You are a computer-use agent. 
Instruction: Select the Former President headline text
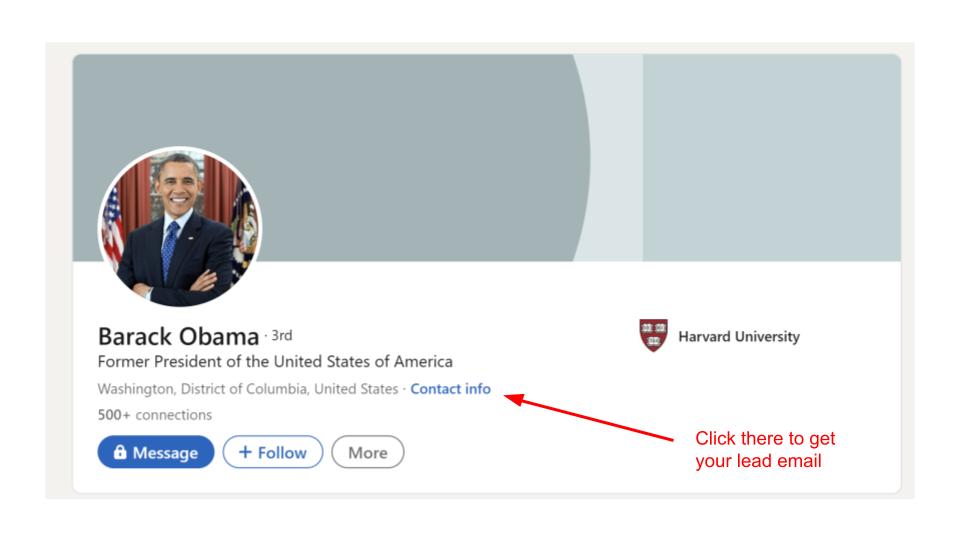tap(275, 361)
